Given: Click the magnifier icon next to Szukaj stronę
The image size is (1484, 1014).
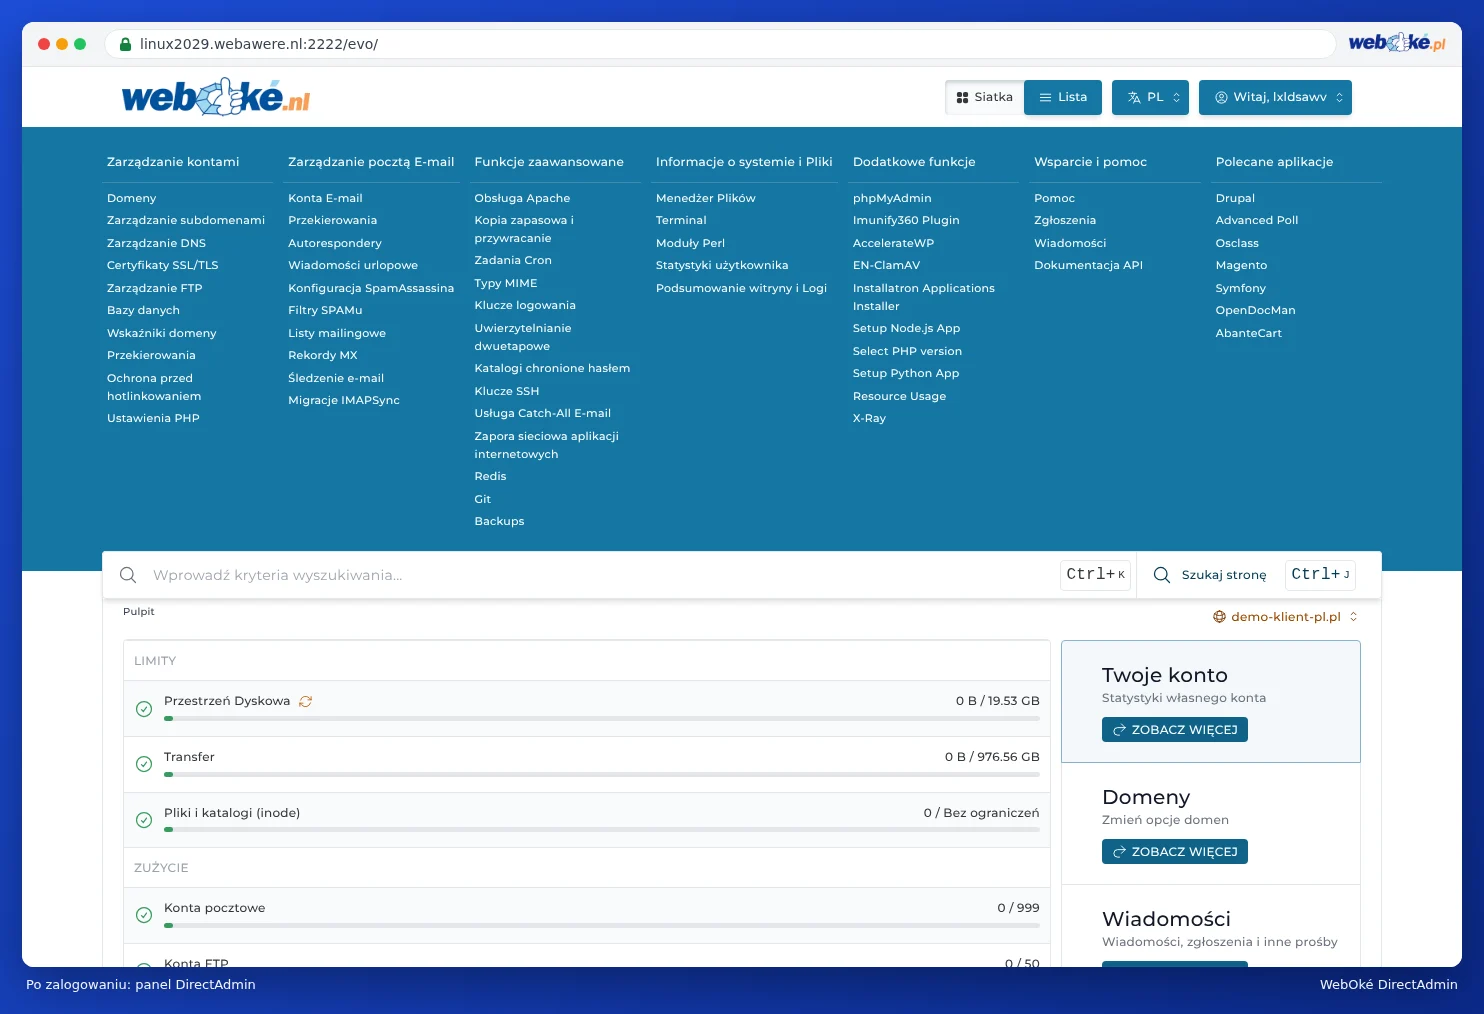Looking at the screenshot, I should pos(1162,575).
